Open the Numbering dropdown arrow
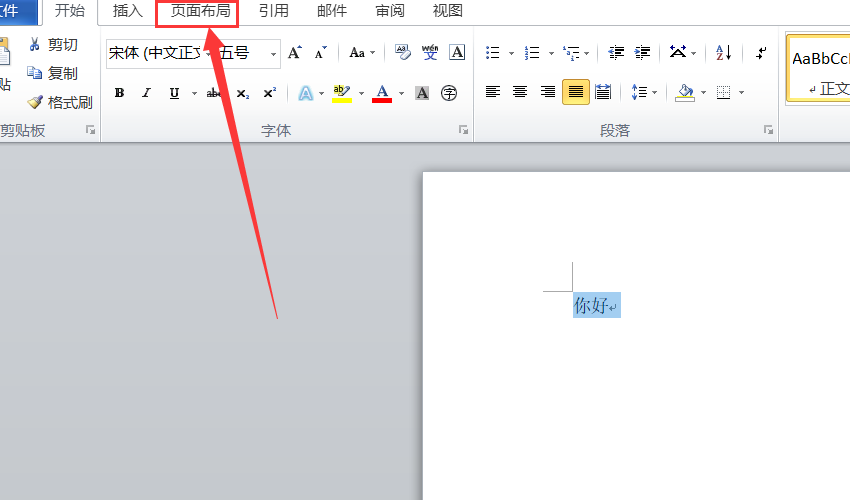 click(551, 53)
